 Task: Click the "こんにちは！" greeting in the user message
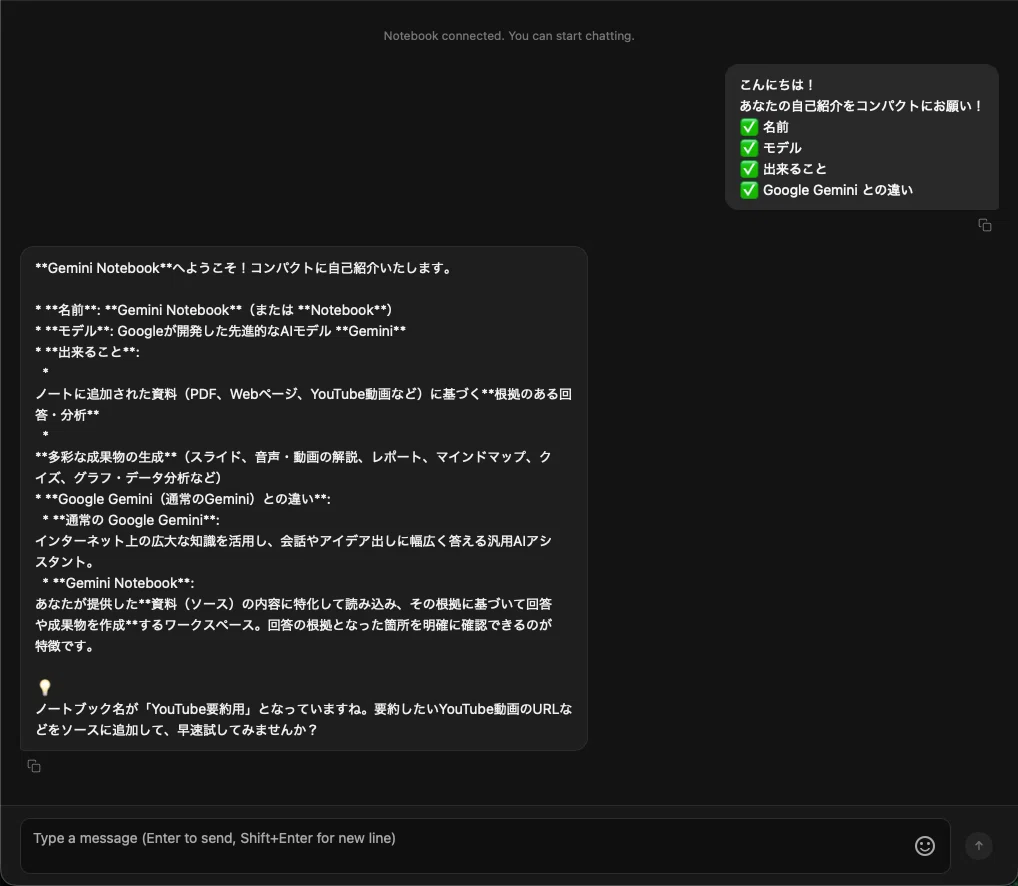pyautogui.click(x=777, y=85)
